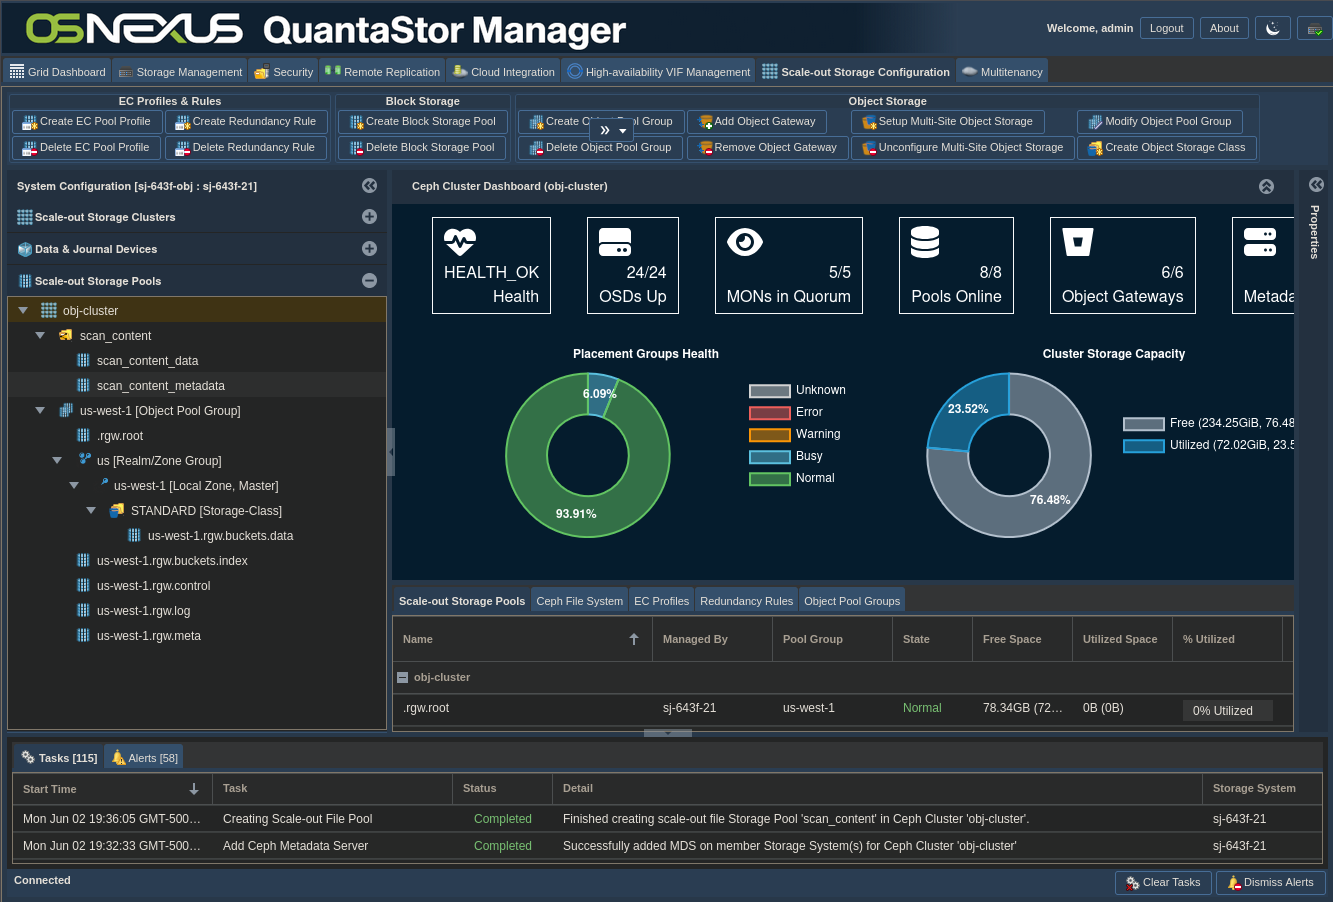
Task: Click the Free legend color swatch
Action: click(1143, 423)
